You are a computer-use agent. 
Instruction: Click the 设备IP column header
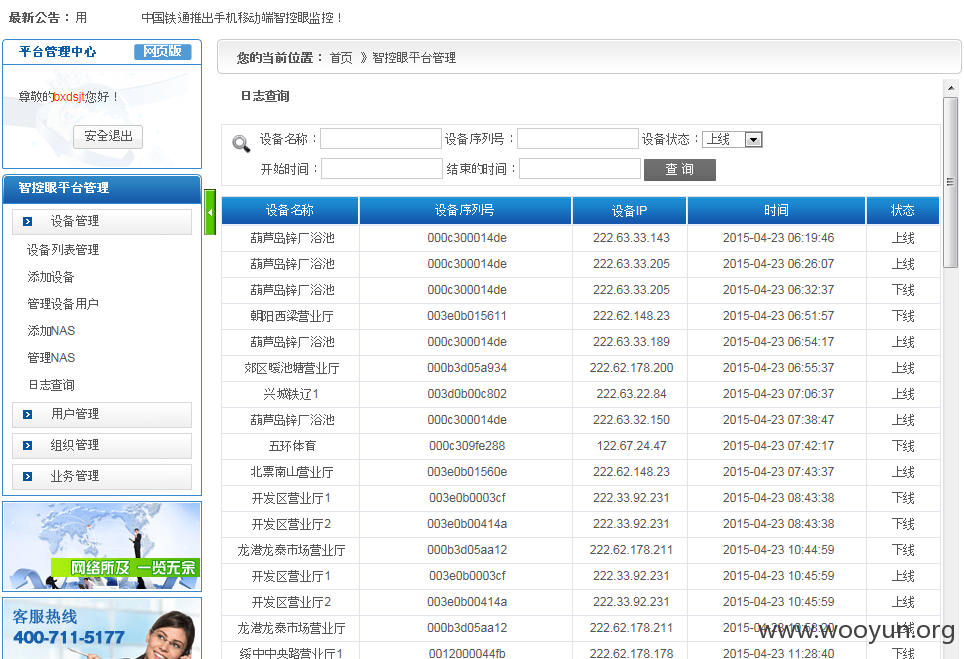click(629, 210)
